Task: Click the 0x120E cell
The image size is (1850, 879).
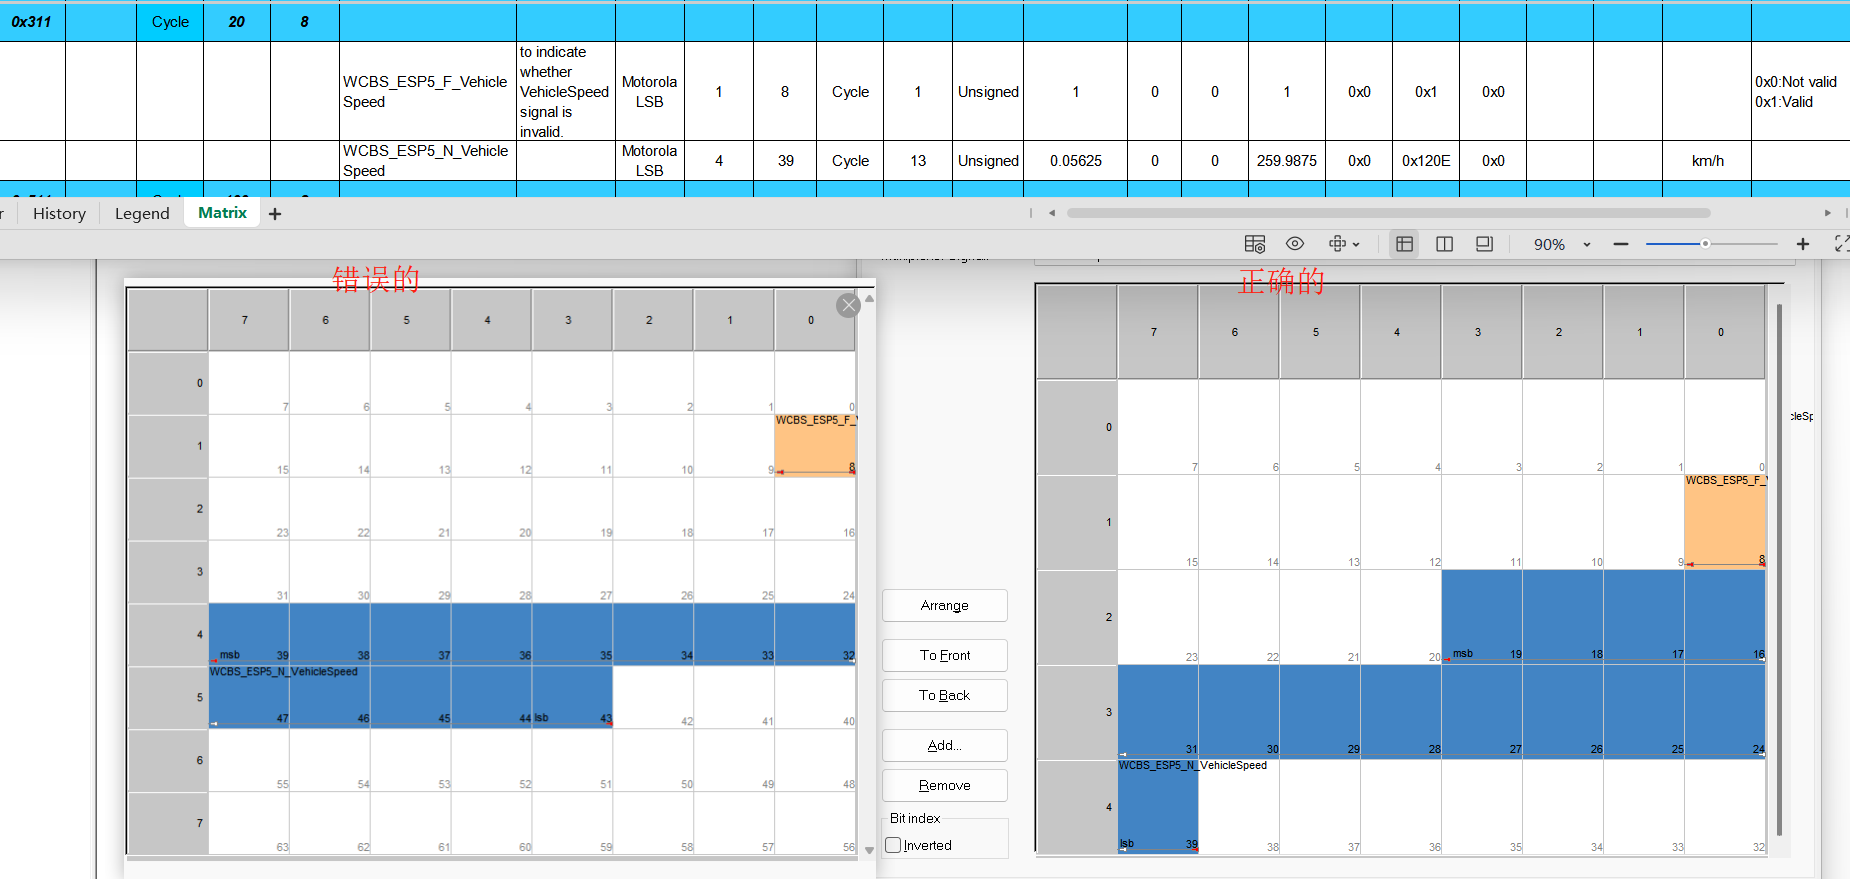Action: [x=1426, y=160]
